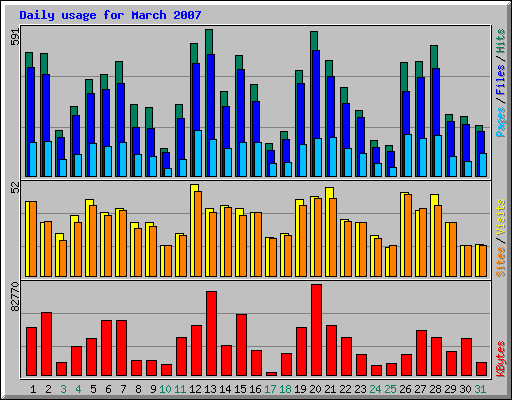Click weekend day label 3
This screenshot has height=400, width=512.
pyautogui.click(x=63, y=389)
